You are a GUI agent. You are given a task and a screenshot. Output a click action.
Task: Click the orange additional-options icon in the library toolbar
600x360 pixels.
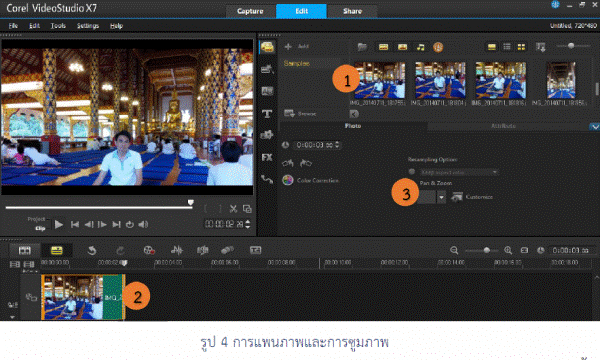438,47
